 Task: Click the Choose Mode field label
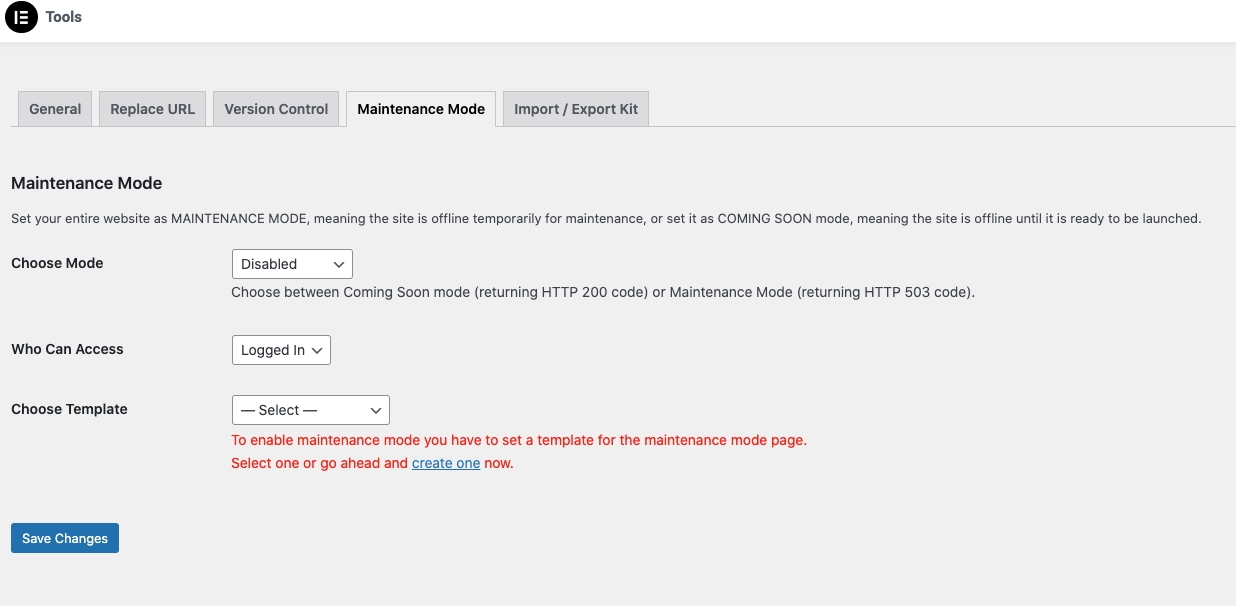[57, 263]
